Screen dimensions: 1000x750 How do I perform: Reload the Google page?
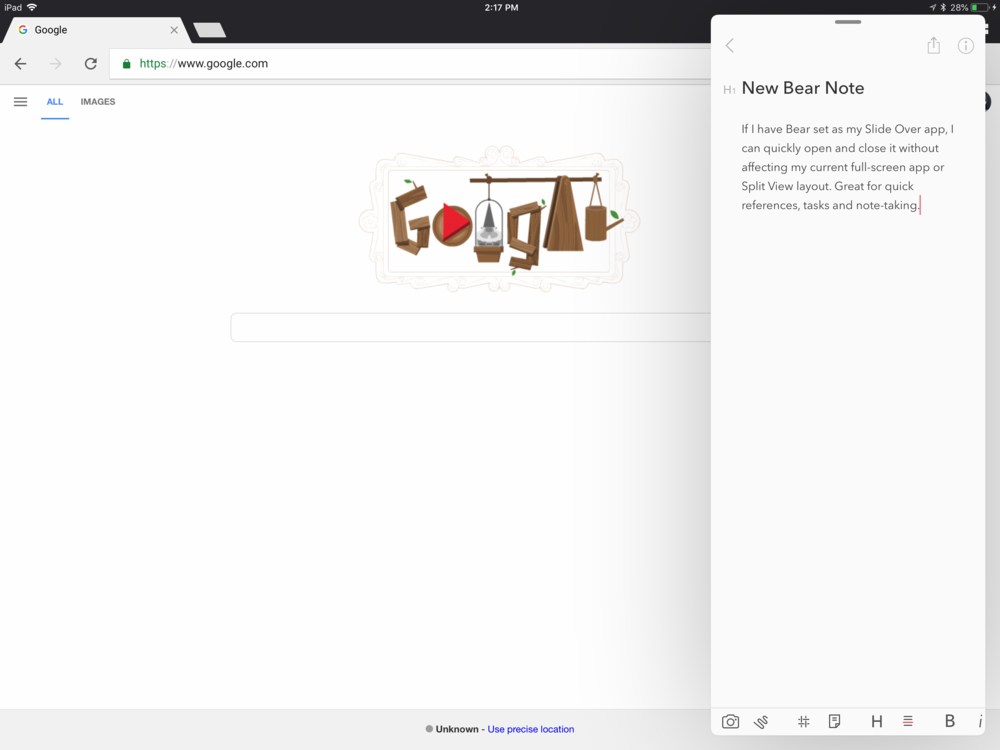coord(90,64)
